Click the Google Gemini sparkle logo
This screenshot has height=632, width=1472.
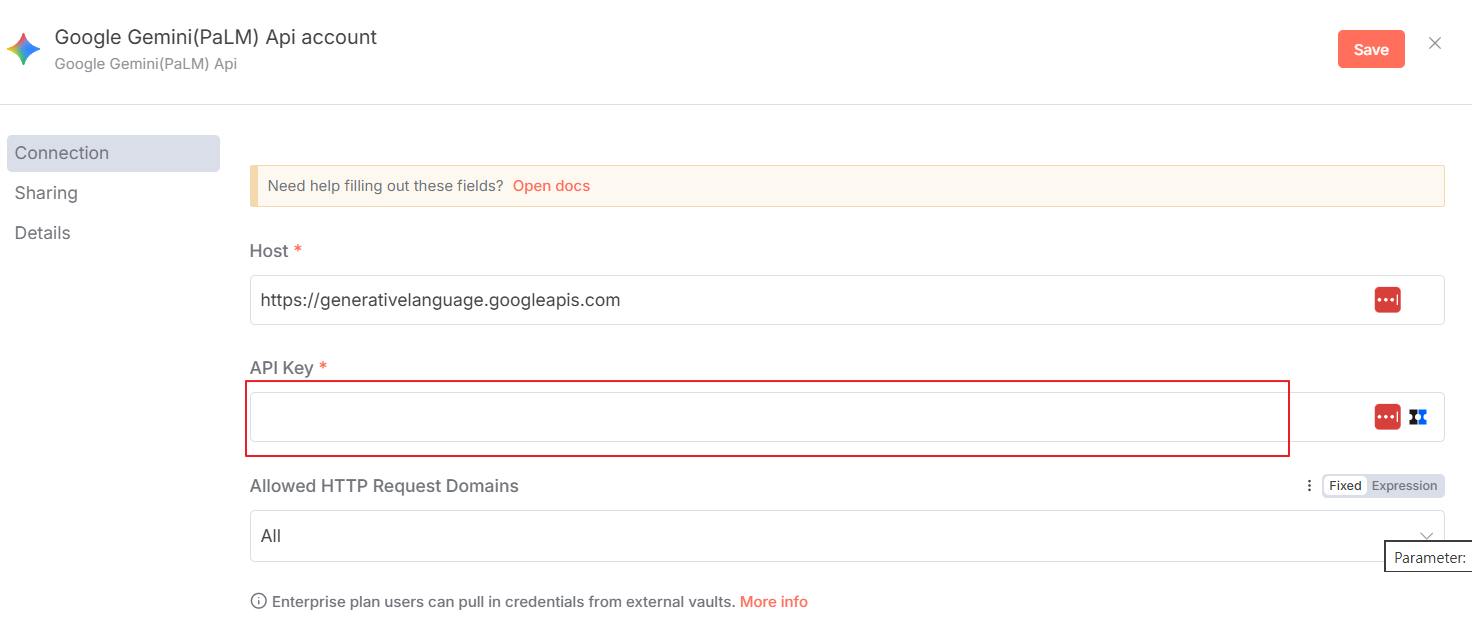click(x=23, y=49)
